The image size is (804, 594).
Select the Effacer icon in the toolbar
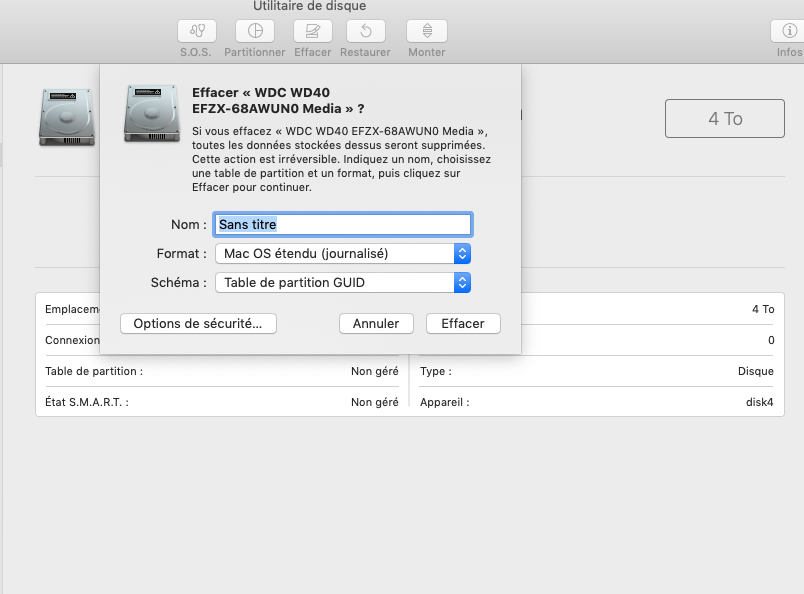pyautogui.click(x=313, y=31)
